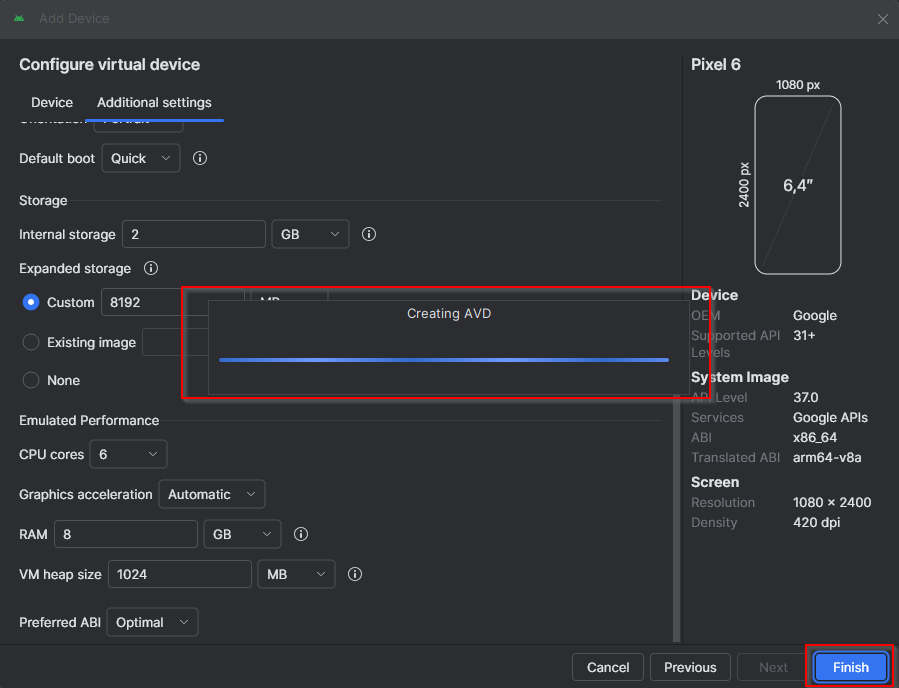
Task: Select the Existing image radio button
Action: point(31,342)
